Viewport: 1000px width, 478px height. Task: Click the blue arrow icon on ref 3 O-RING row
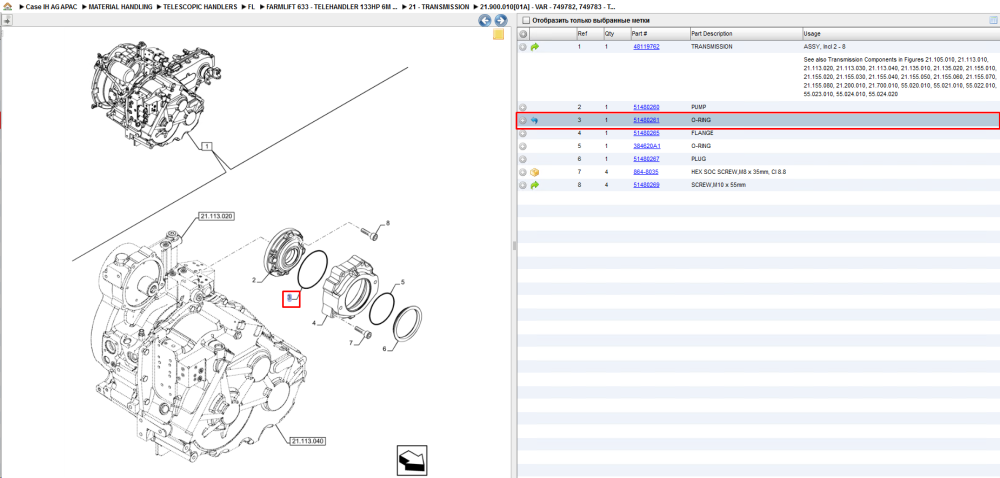click(x=534, y=120)
